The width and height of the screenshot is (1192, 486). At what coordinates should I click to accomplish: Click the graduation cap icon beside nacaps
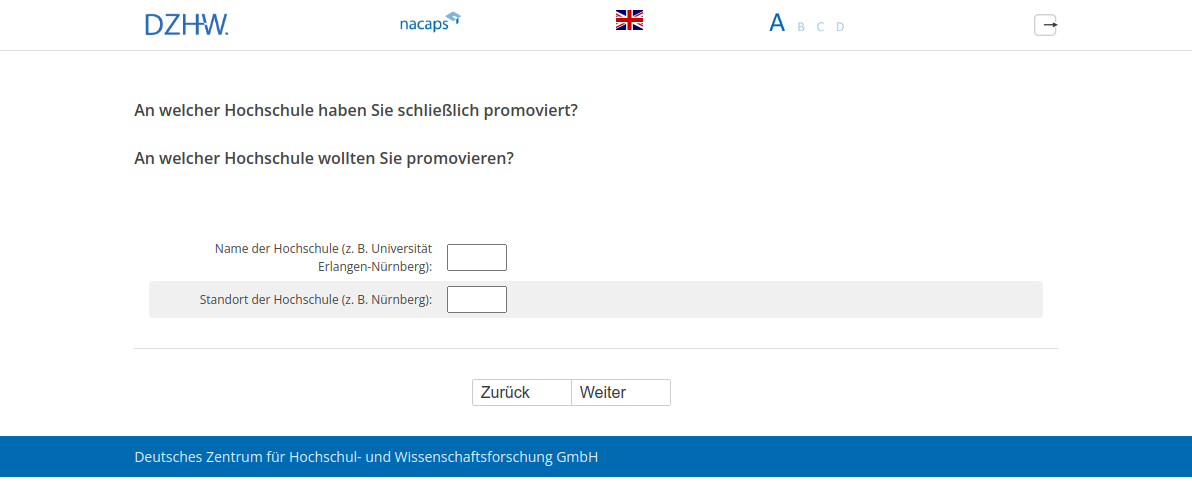tap(453, 17)
